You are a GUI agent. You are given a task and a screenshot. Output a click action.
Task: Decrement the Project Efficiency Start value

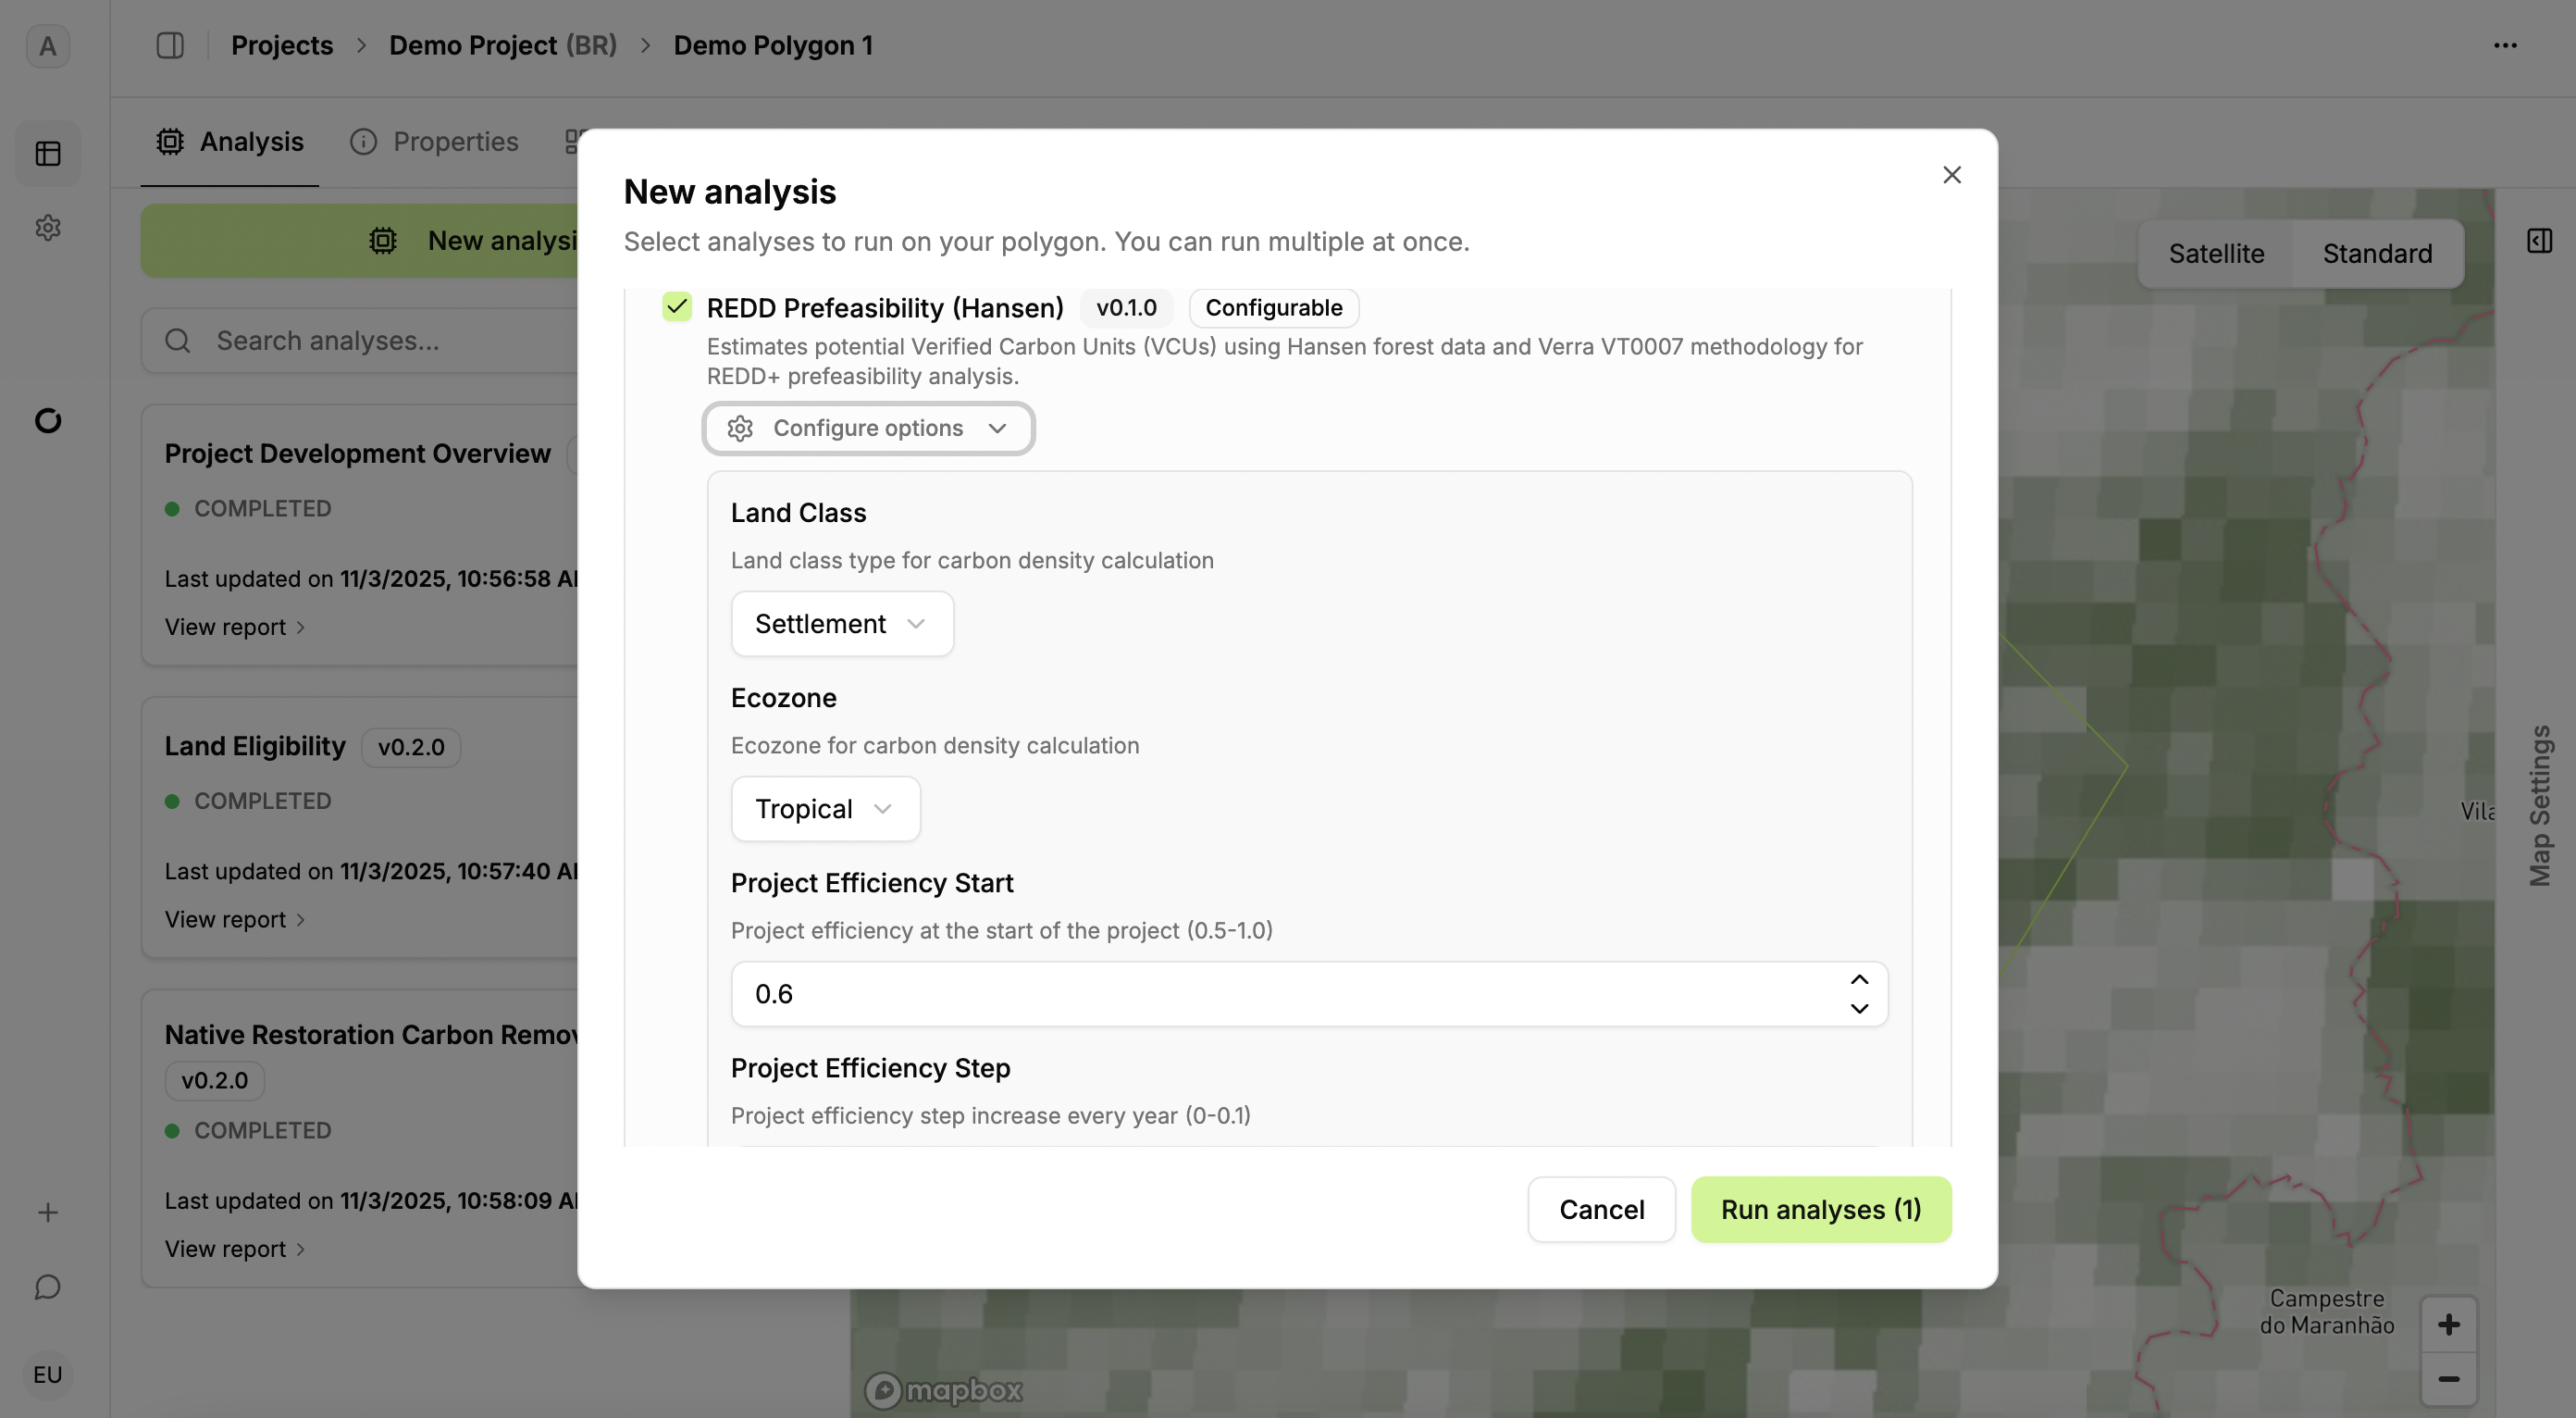(1859, 1008)
